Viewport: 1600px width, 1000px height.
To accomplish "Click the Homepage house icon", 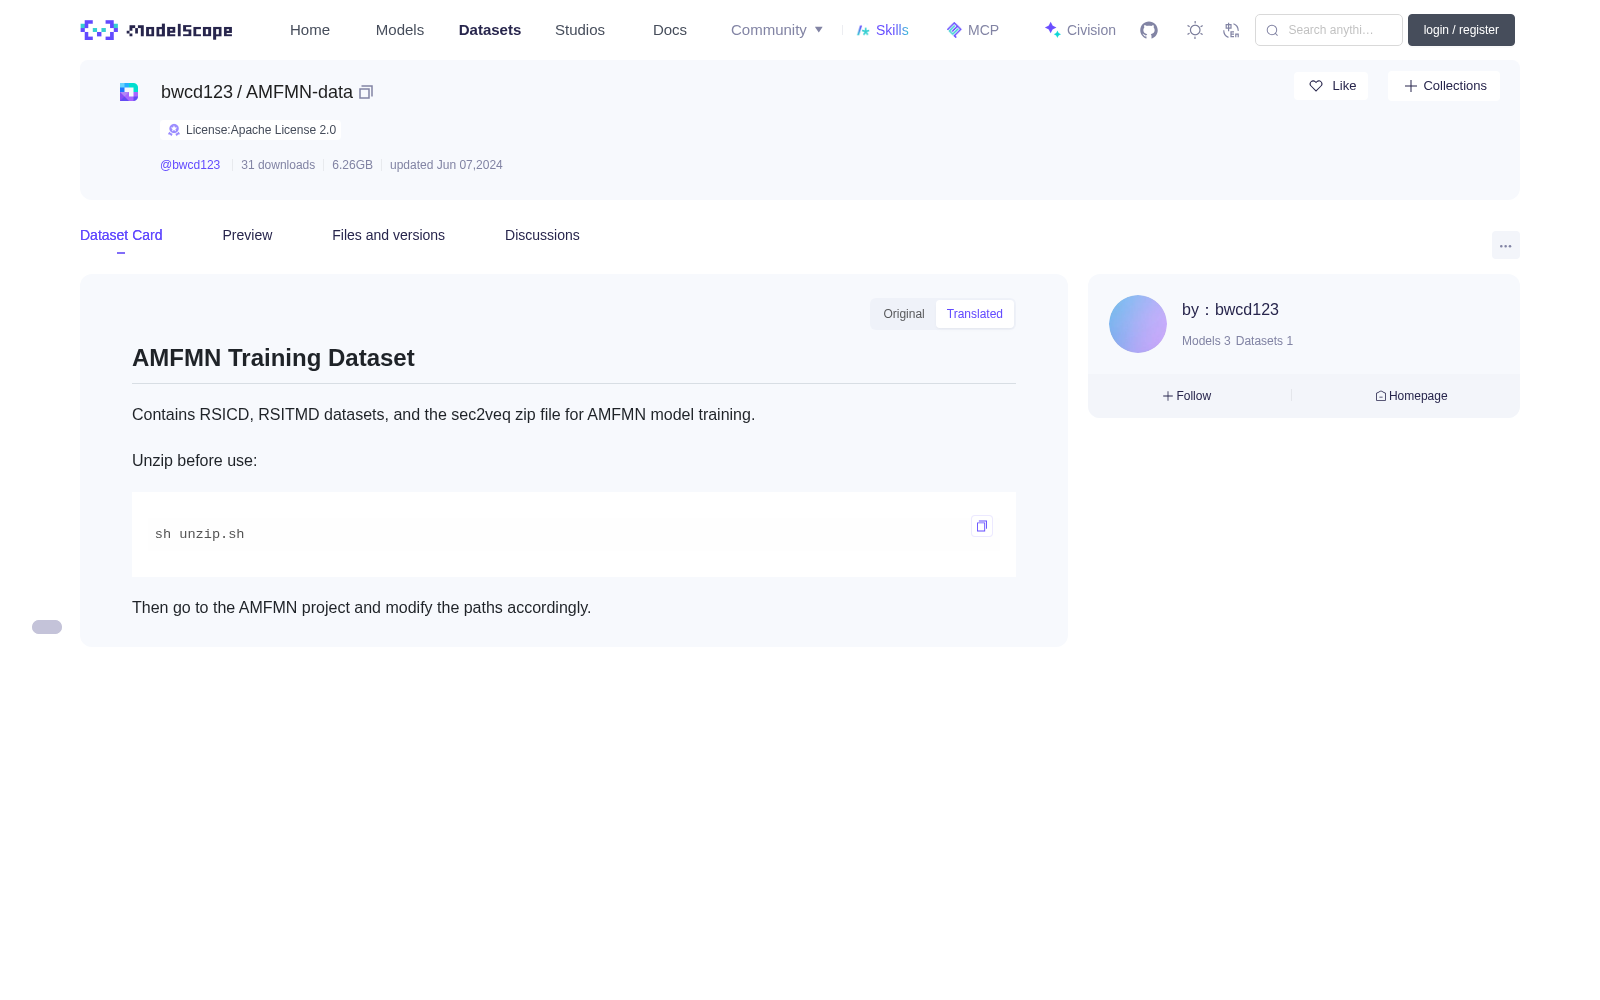I will point(1381,396).
